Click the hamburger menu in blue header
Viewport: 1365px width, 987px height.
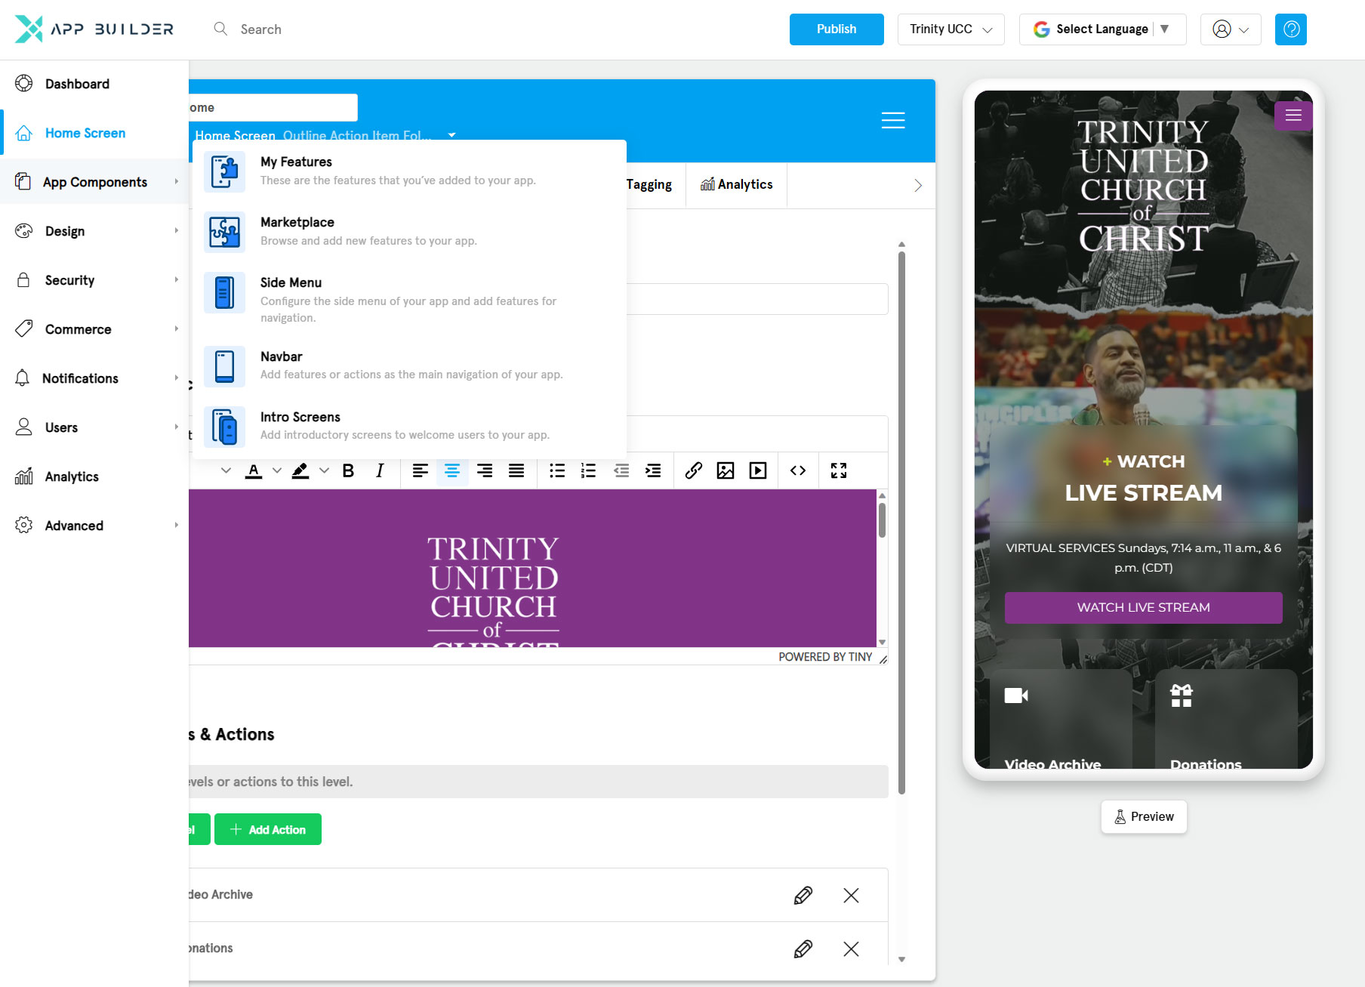893,120
